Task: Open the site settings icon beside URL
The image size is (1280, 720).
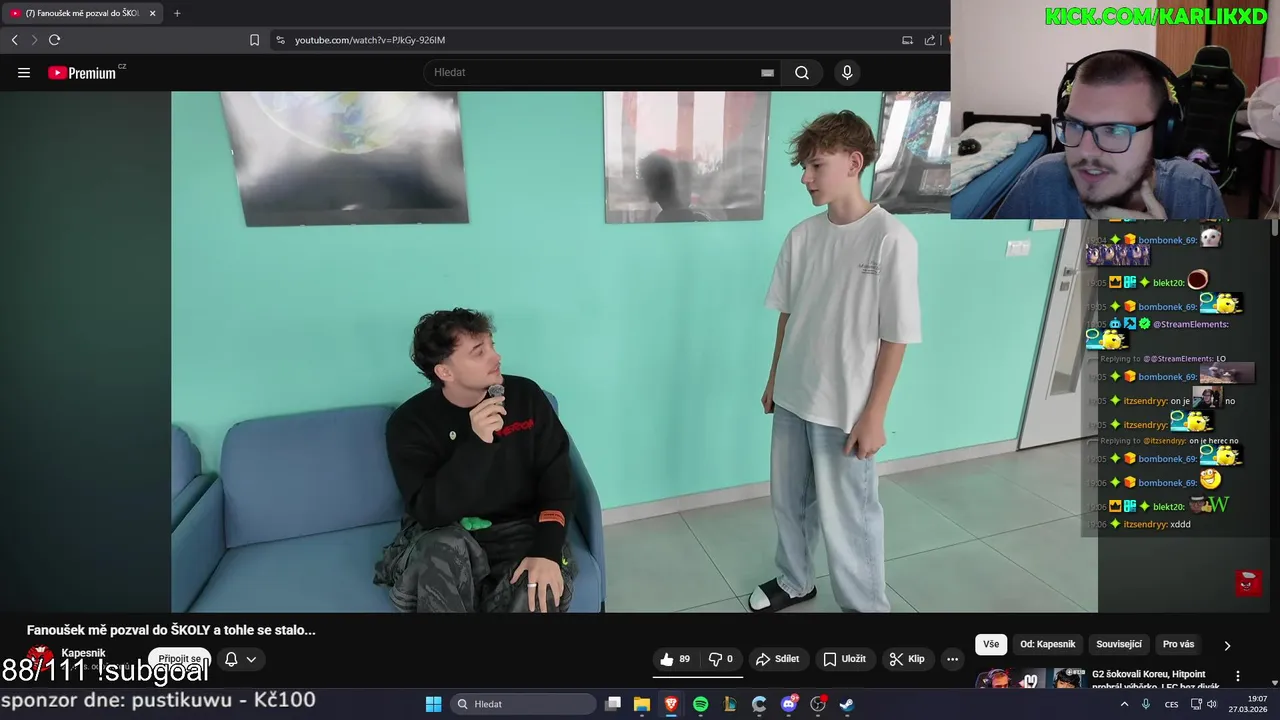Action: 280,40
